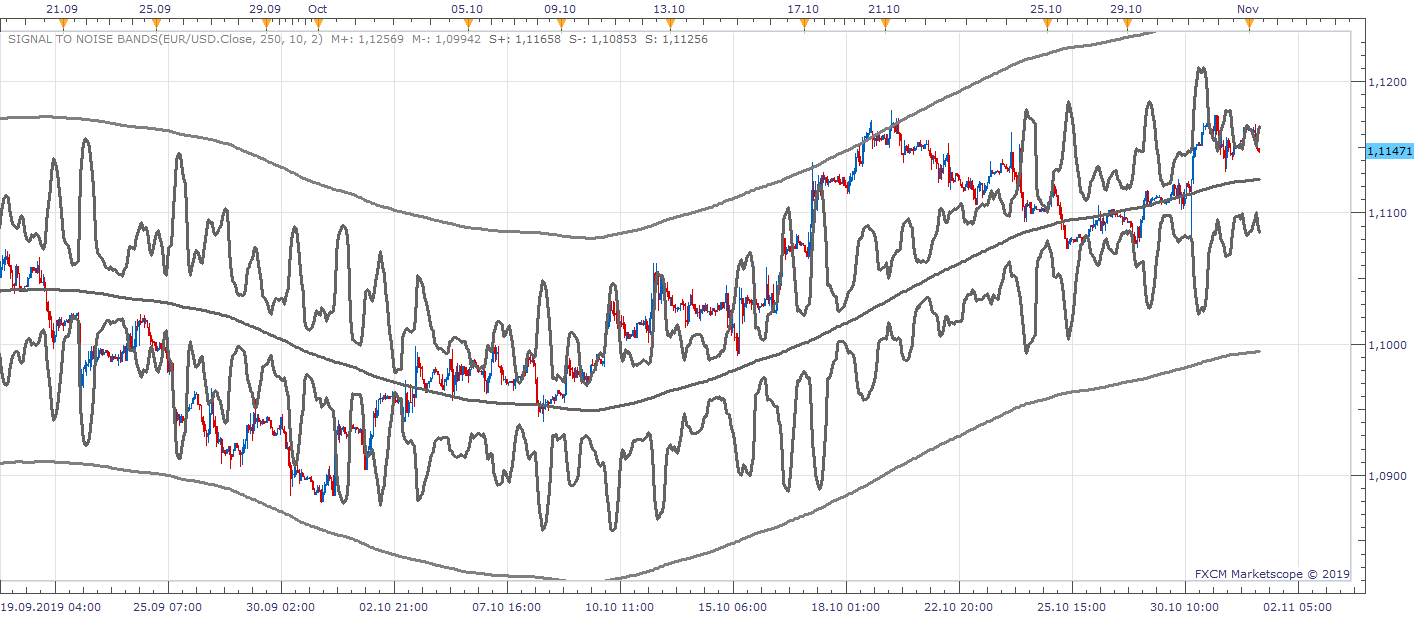This screenshot has height=619, width=1423.
Task: Click the 07.10 16:00 time axis label
Action: tap(508, 606)
